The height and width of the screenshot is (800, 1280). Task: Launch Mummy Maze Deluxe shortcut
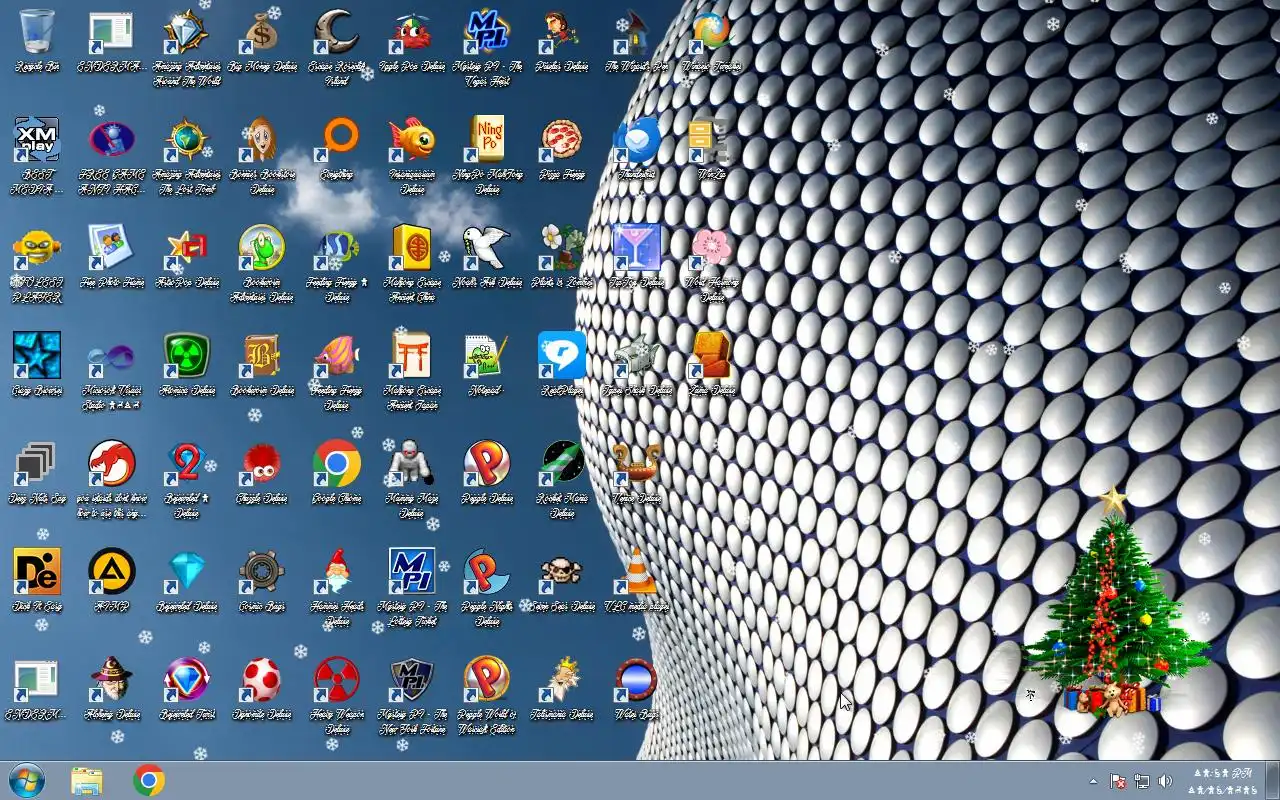(x=412, y=464)
